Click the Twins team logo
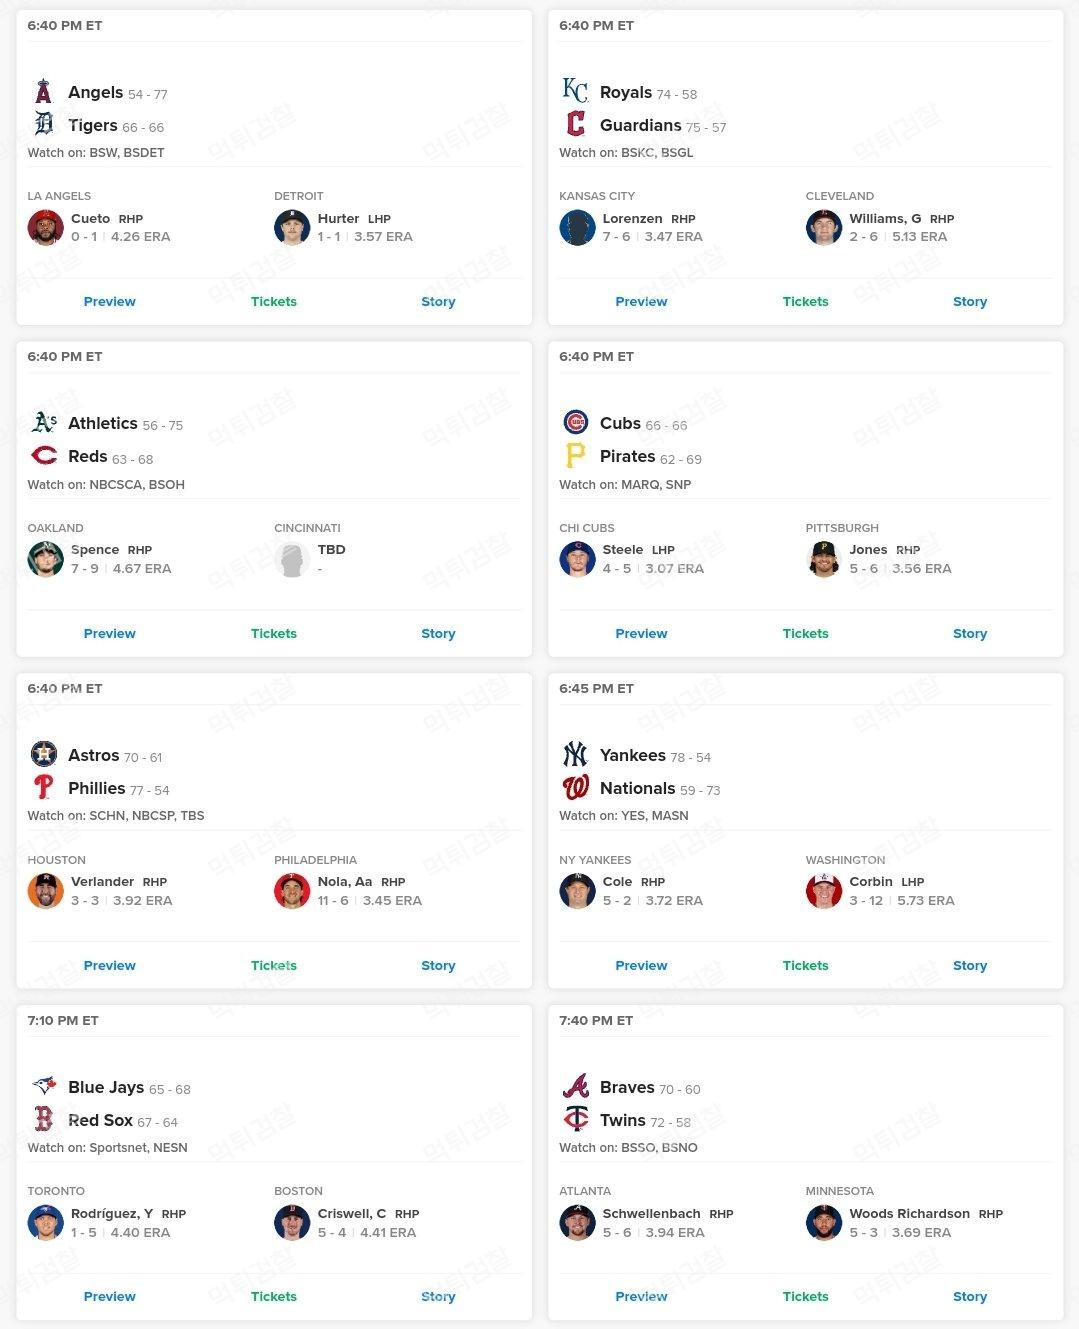This screenshot has height=1329, width=1079. (575, 1119)
